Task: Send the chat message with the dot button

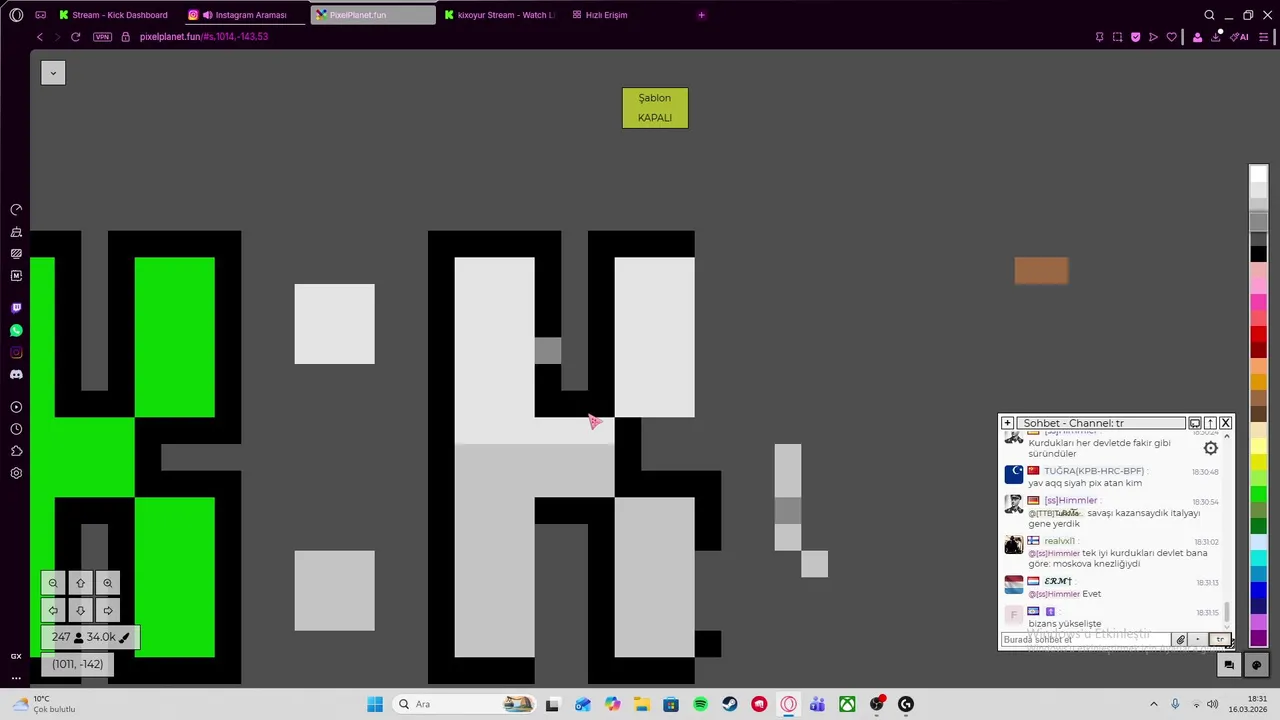Action: [x=1198, y=639]
